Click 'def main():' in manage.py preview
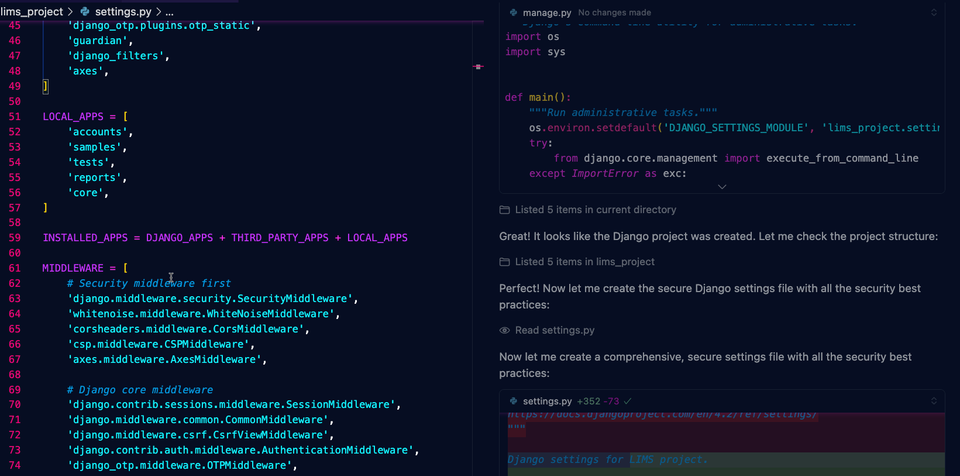Viewport: 960px width, 476px height. click(x=538, y=97)
